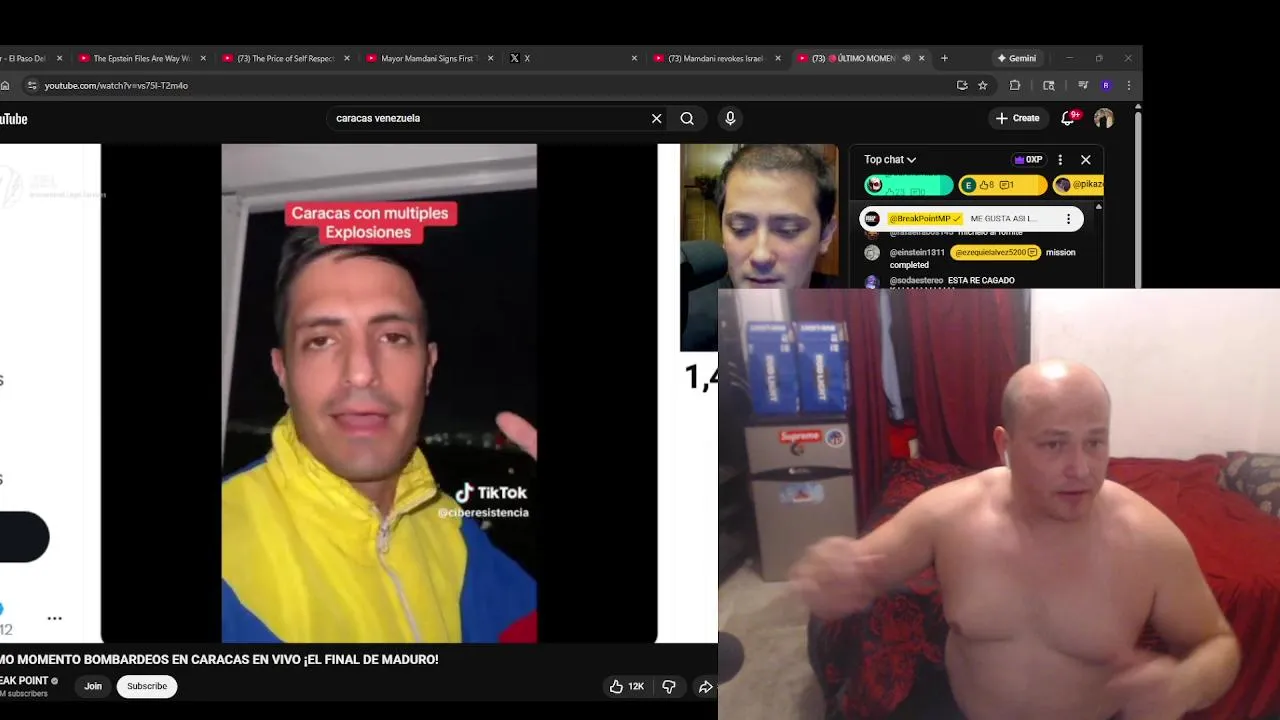Close the 'Mamdani revokes Israel' tab
Screen dimensions: 1280x720
pyautogui.click(x=777, y=58)
